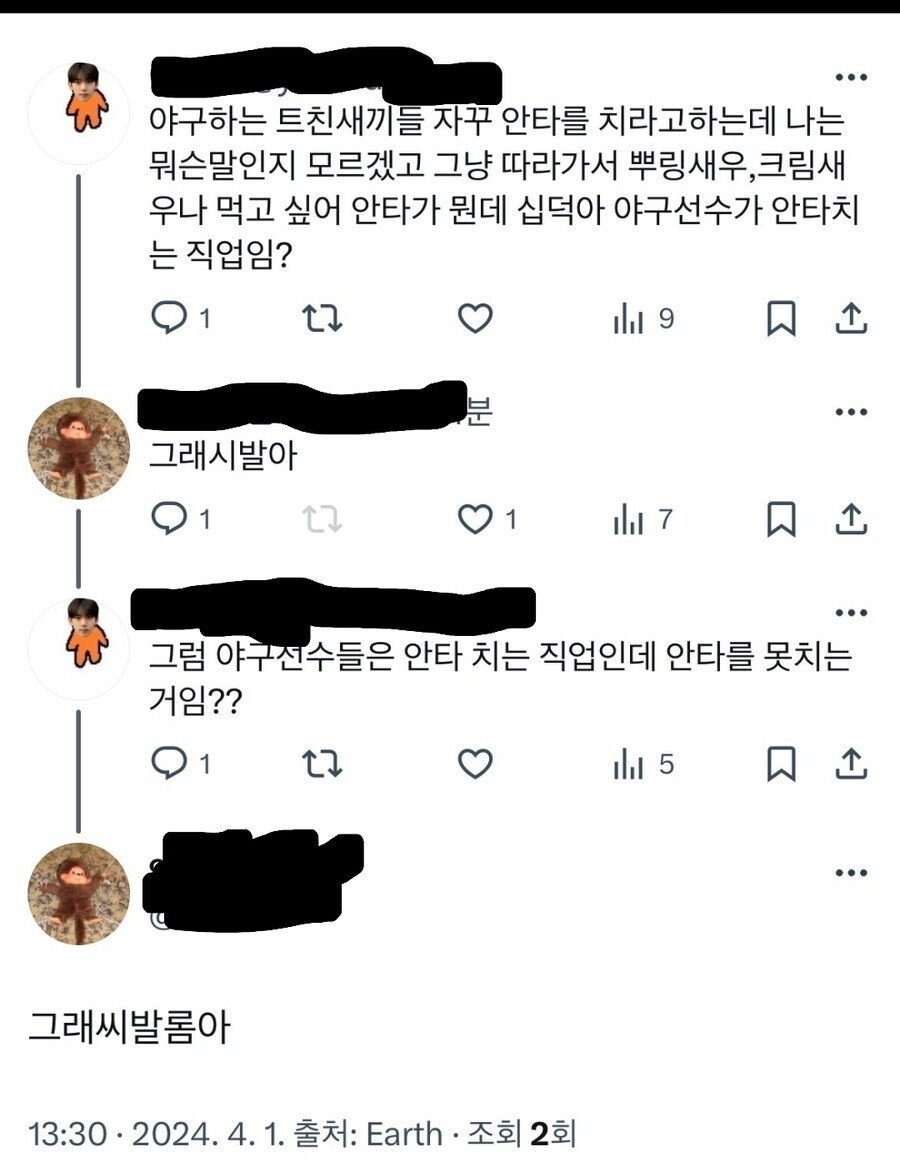900x1172 pixels.
Task: Share the 그래시발아 tweet
Action: pos(849,519)
